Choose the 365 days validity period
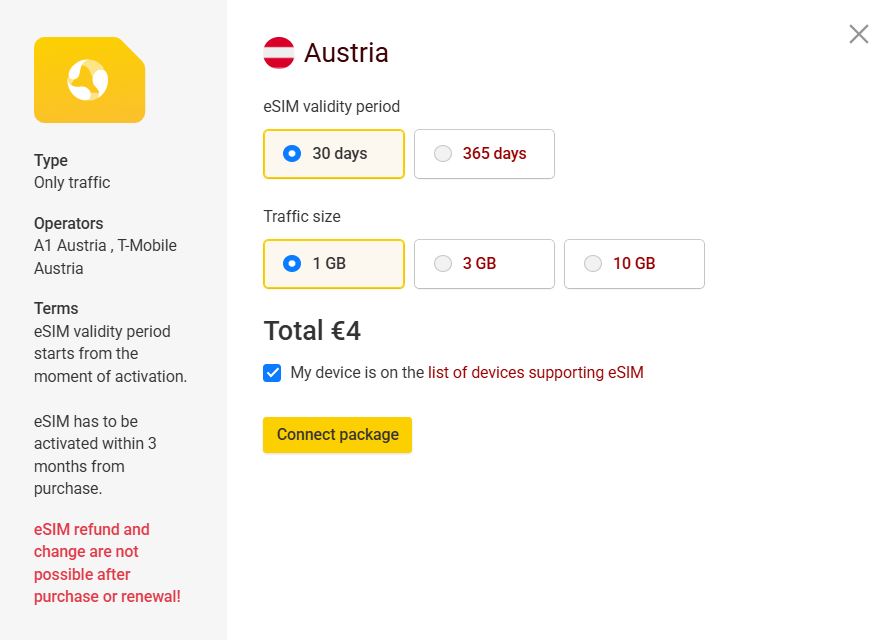The image size is (891, 640). pyautogui.click(x=484, y=154)
